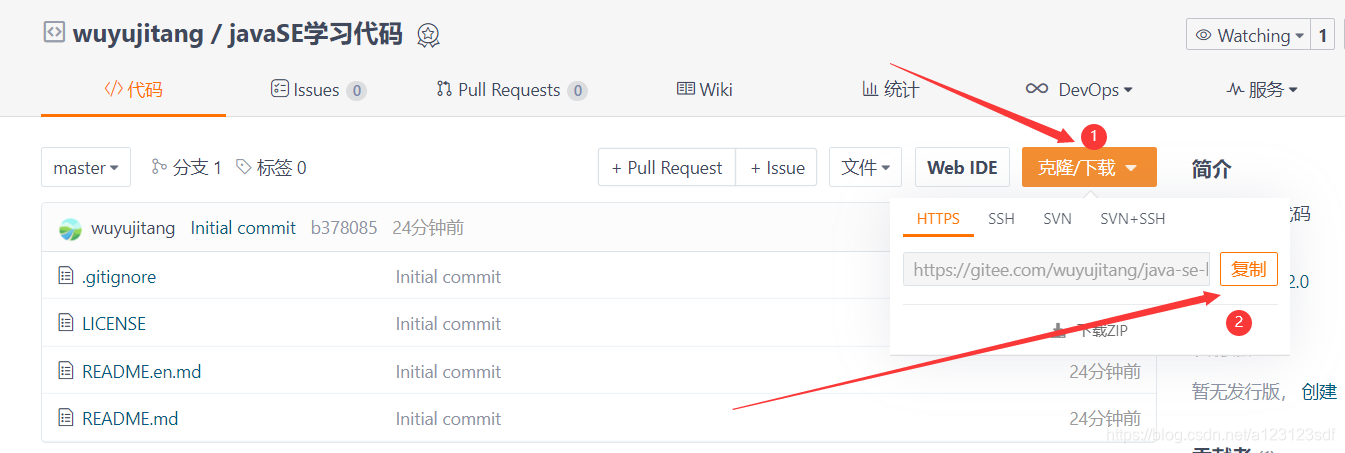Open the Watching dropdown

tap(1248, 35)
